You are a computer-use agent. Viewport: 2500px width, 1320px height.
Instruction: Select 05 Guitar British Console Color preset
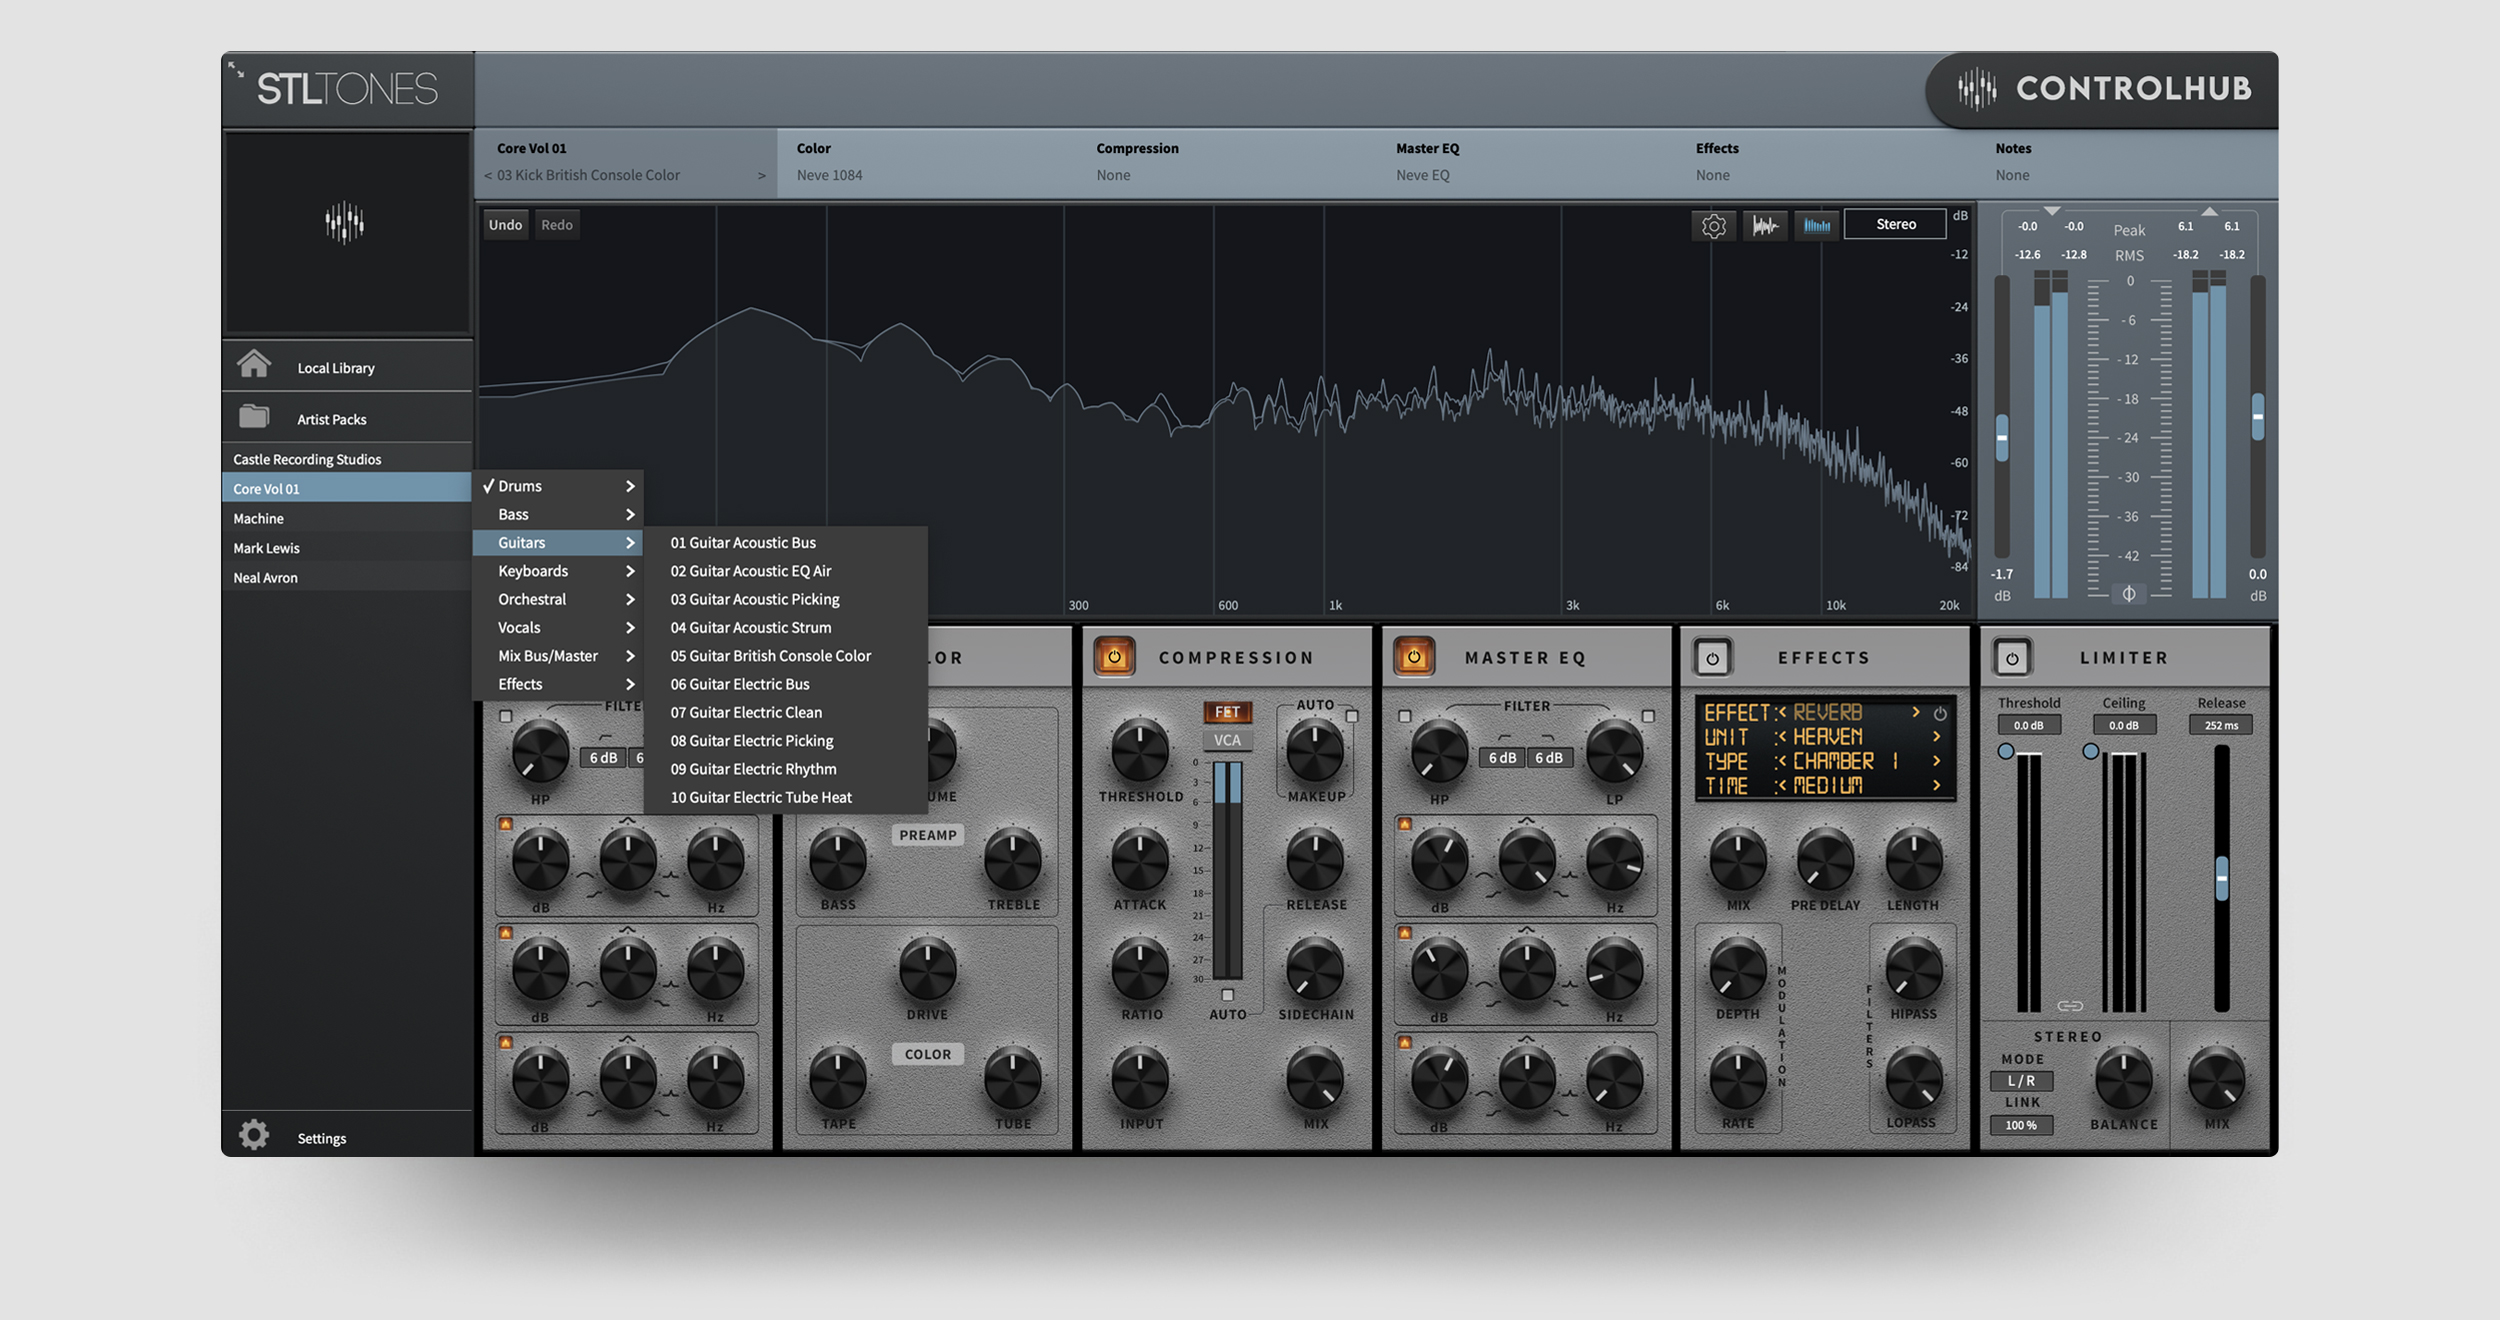785,656
